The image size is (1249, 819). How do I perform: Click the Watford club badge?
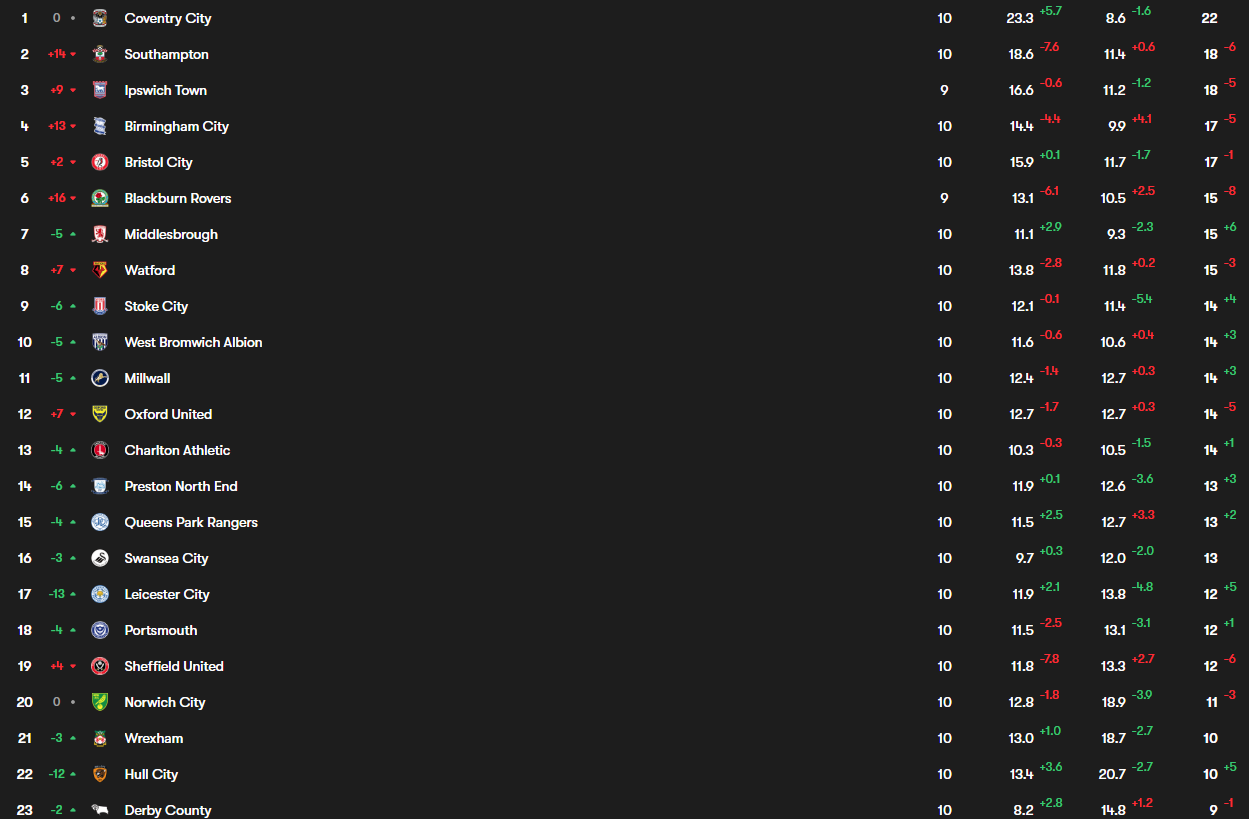coord(99,270)
